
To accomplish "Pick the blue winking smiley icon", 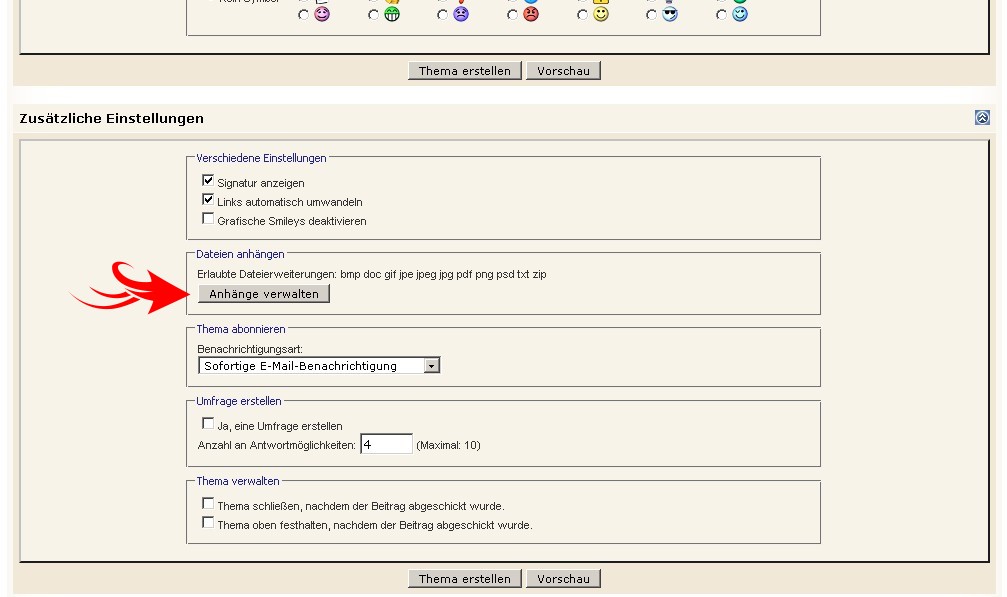I will tap(739, 15).
